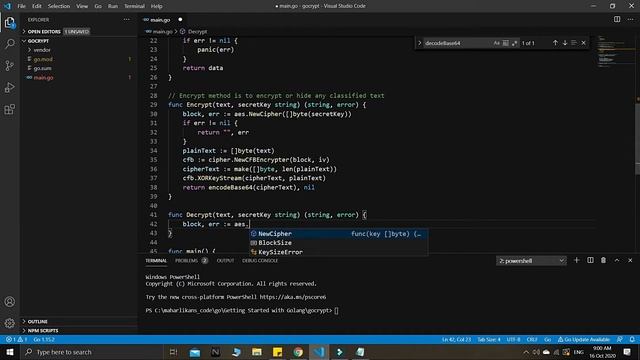Toggle Use Regular Expression in find widget
640x360 pixels.
(x=514, y=43)
